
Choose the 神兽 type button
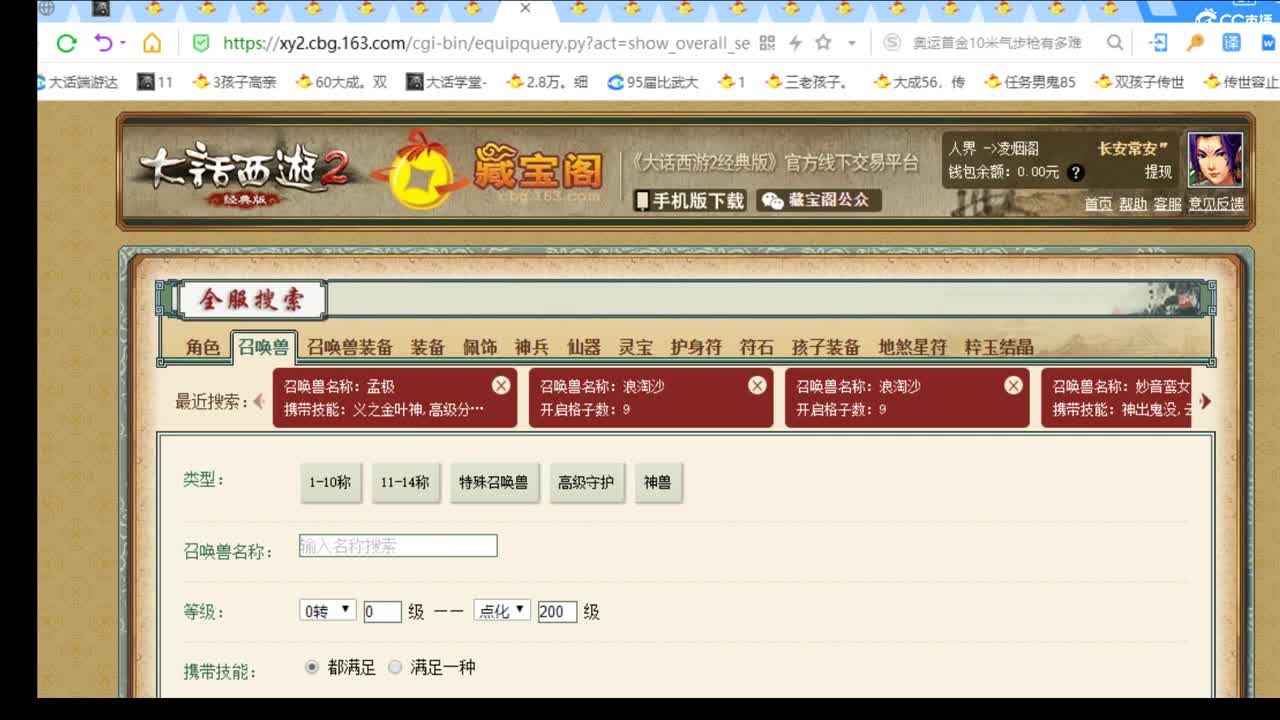coord(657,482)
